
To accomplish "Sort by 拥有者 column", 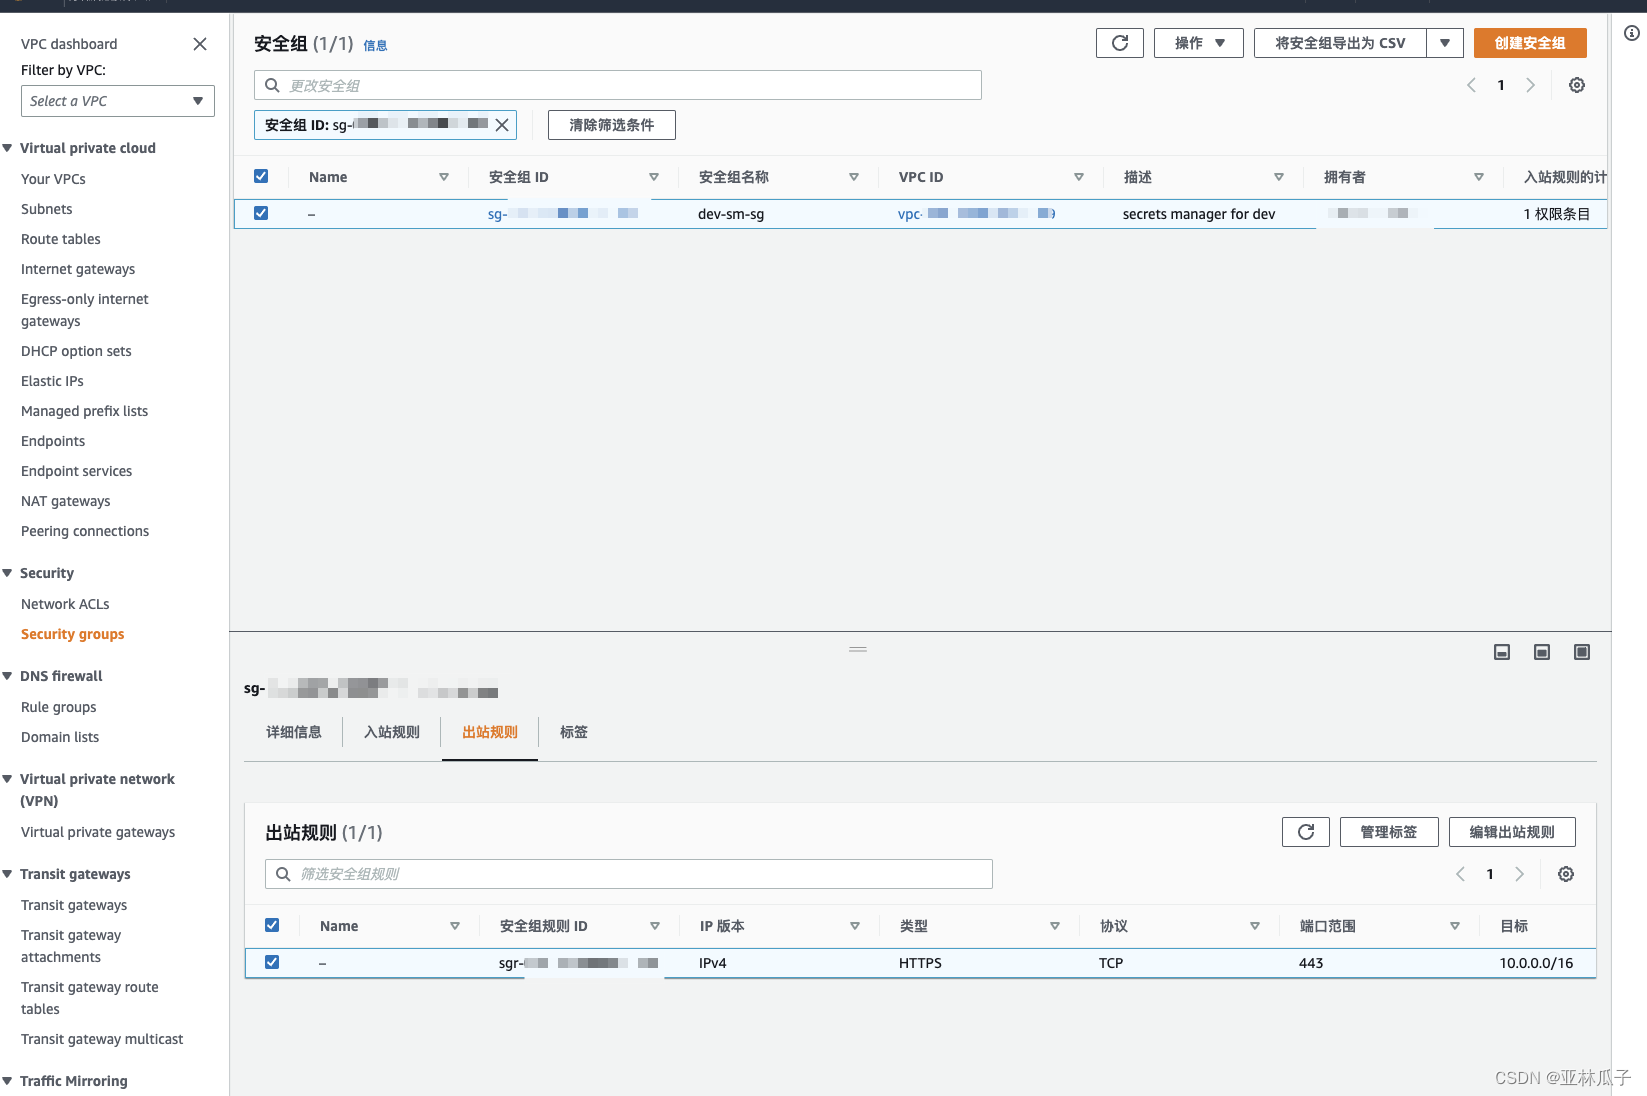I will pyautogui.click(x=1479, y=177).
